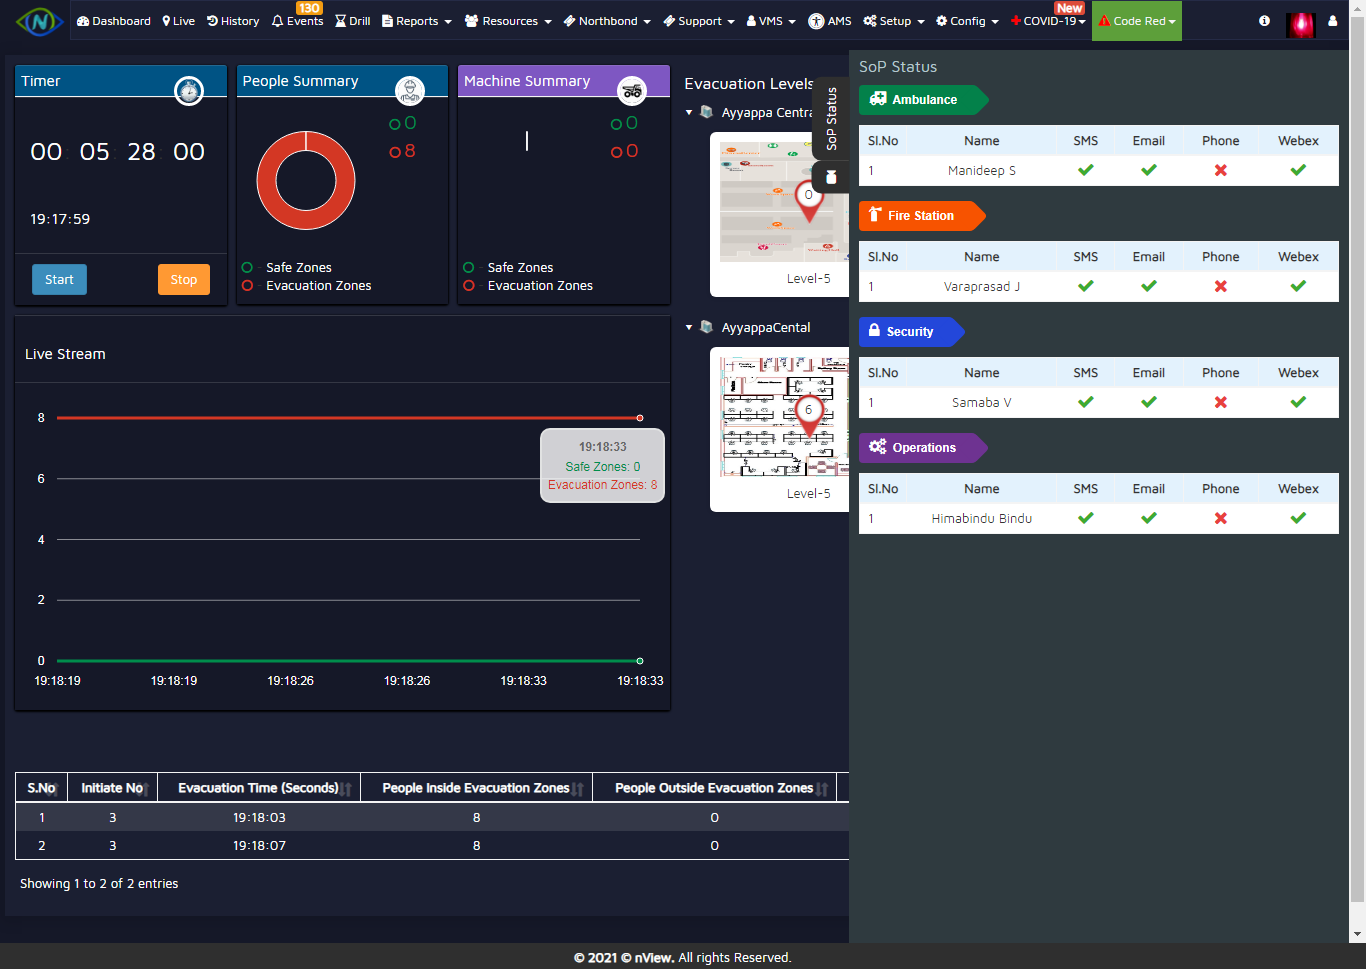Click the People Summary donut chart
Viewport: 1366px width, 969px height.
pos(306,181)
